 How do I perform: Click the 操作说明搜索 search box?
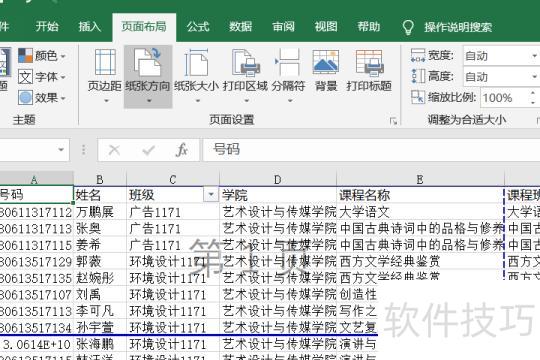[458, 27]
